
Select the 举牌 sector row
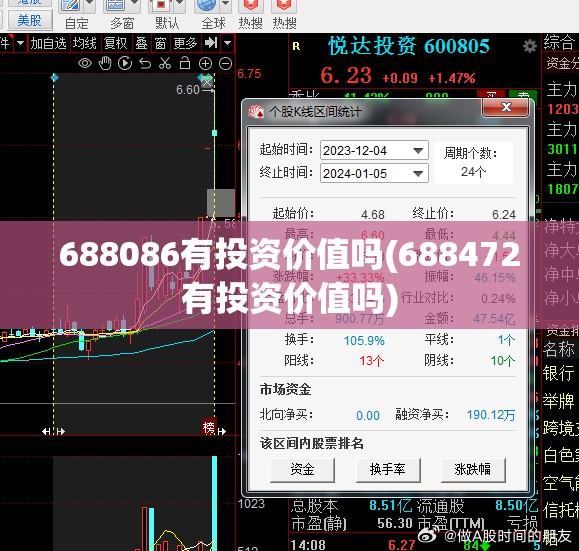559,401
